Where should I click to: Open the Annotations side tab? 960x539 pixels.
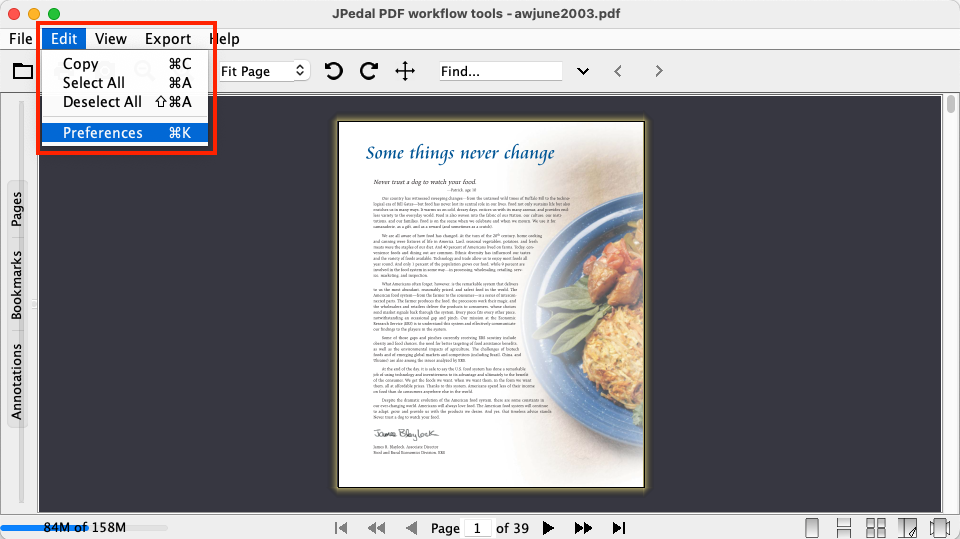pos(17,381)
